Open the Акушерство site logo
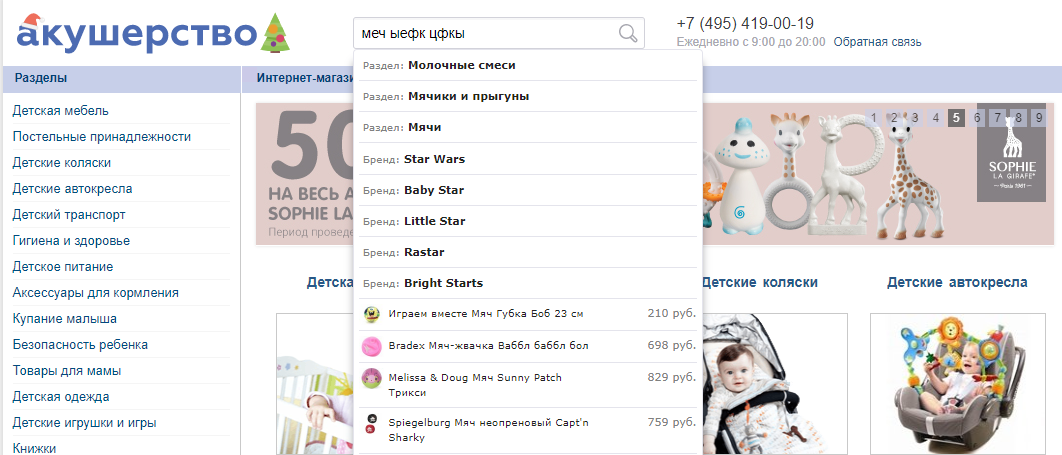Viewport: 1062px width, 455px height. click(153, 33)
